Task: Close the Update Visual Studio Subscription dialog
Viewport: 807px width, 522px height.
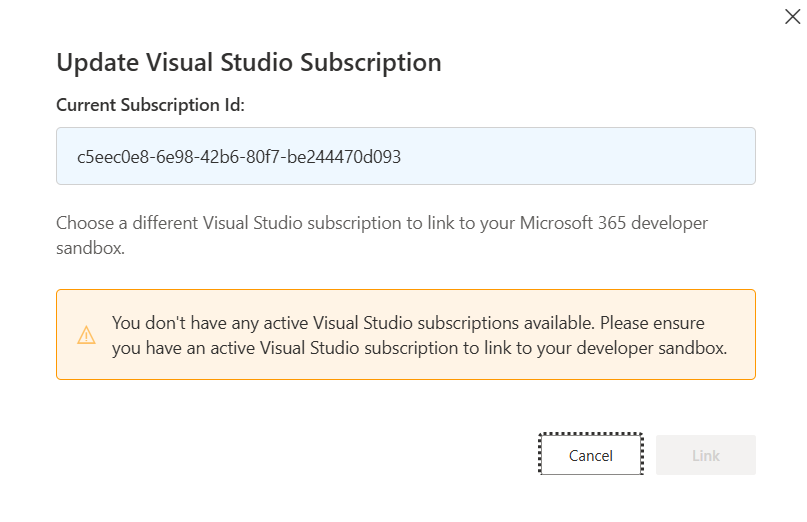Action: click(x=792, y=16)
